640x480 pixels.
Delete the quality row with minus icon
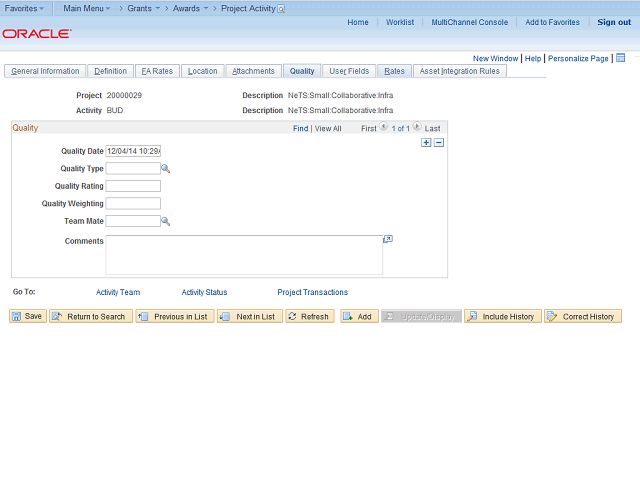[x=439, y=142]
